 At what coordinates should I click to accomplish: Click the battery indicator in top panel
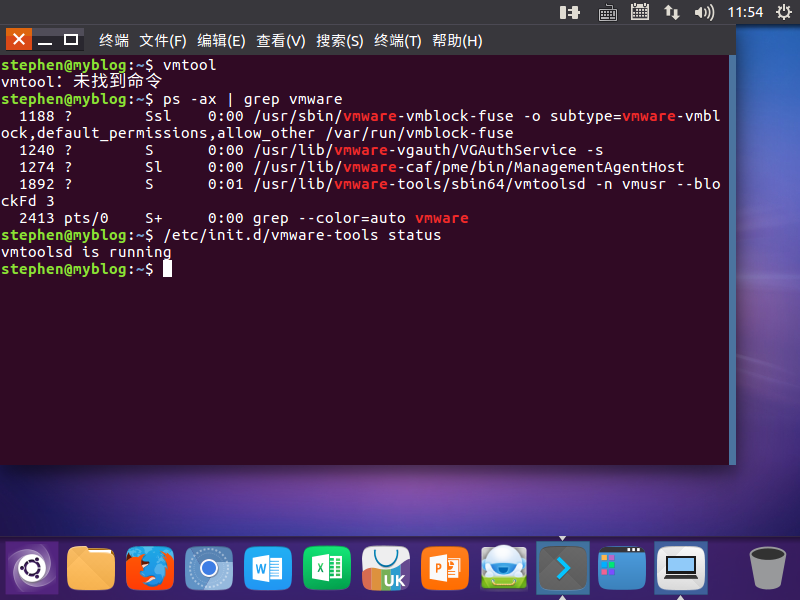(569, 12)
